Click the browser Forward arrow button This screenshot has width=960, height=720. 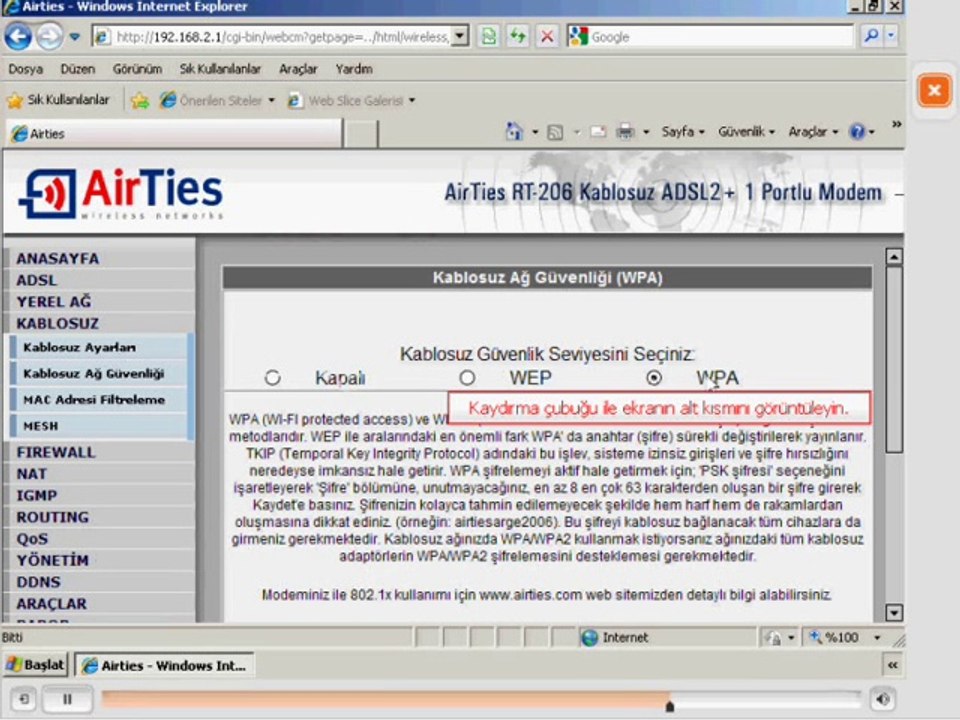50,37
